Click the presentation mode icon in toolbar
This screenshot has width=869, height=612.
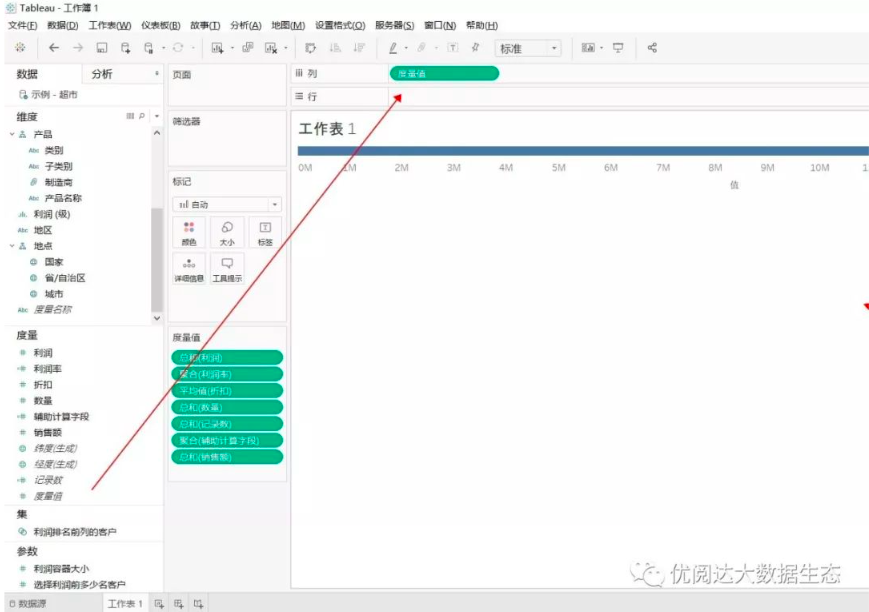(x=618, y=48)
